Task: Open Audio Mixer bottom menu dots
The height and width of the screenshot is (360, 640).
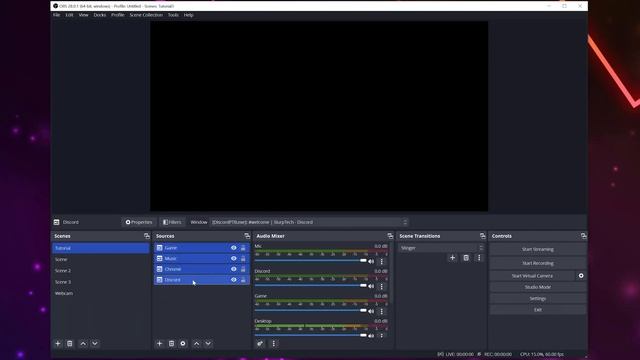Action: (273, 344)
